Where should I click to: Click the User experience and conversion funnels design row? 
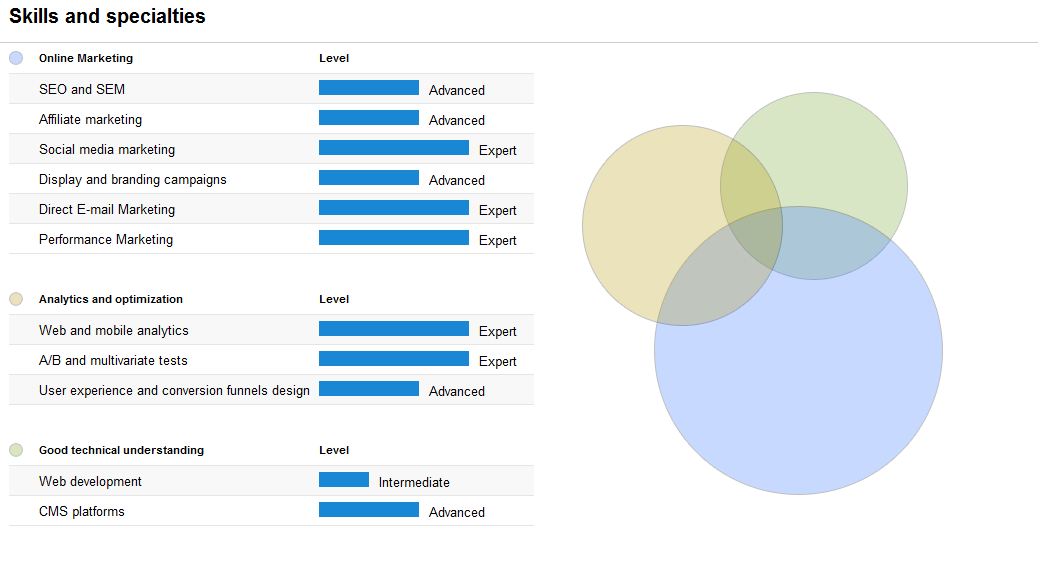(271, 390)
